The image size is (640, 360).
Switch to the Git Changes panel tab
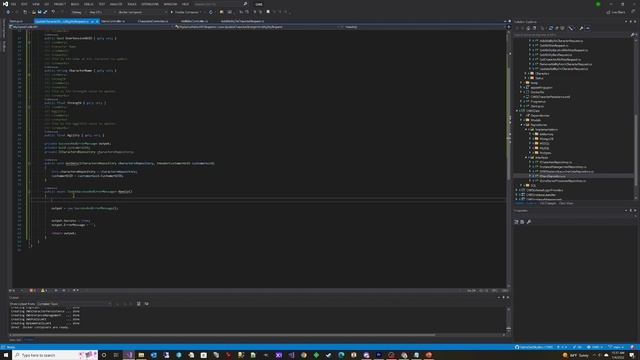pyautogui.click(x=548, y=203)
